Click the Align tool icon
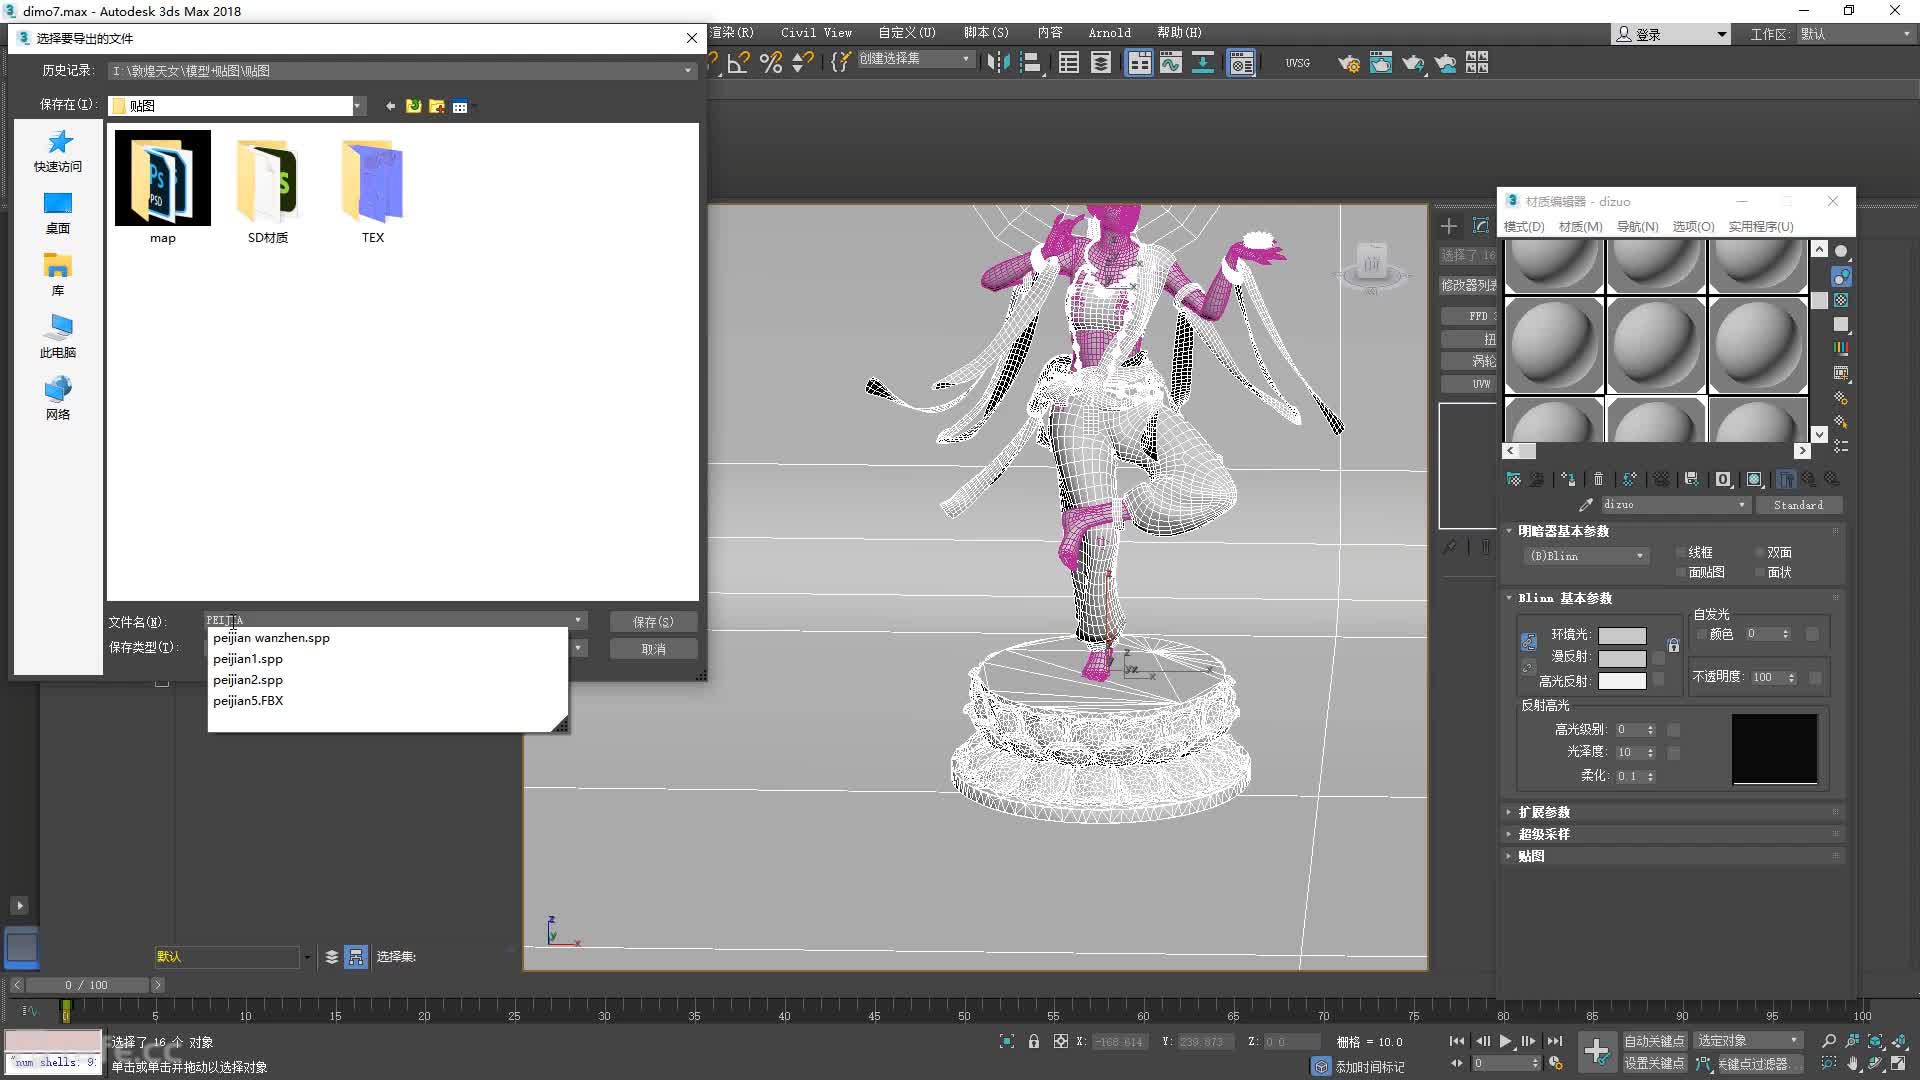1920x1080 pixels. (1031, 63)
